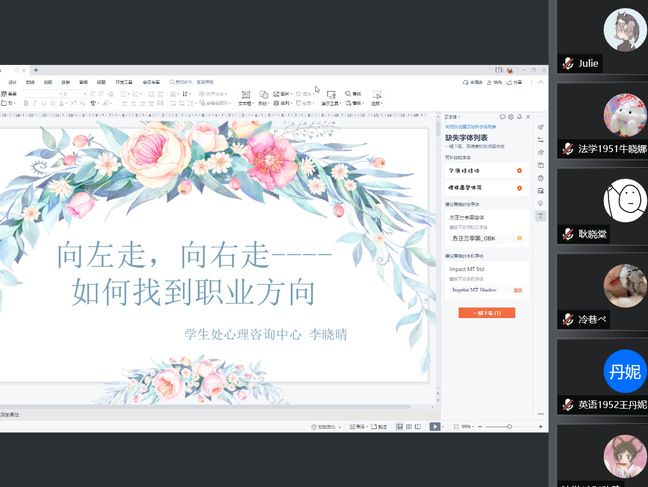
Task: Download the first missing calligraphy font
Action: [x=519, y=171]
